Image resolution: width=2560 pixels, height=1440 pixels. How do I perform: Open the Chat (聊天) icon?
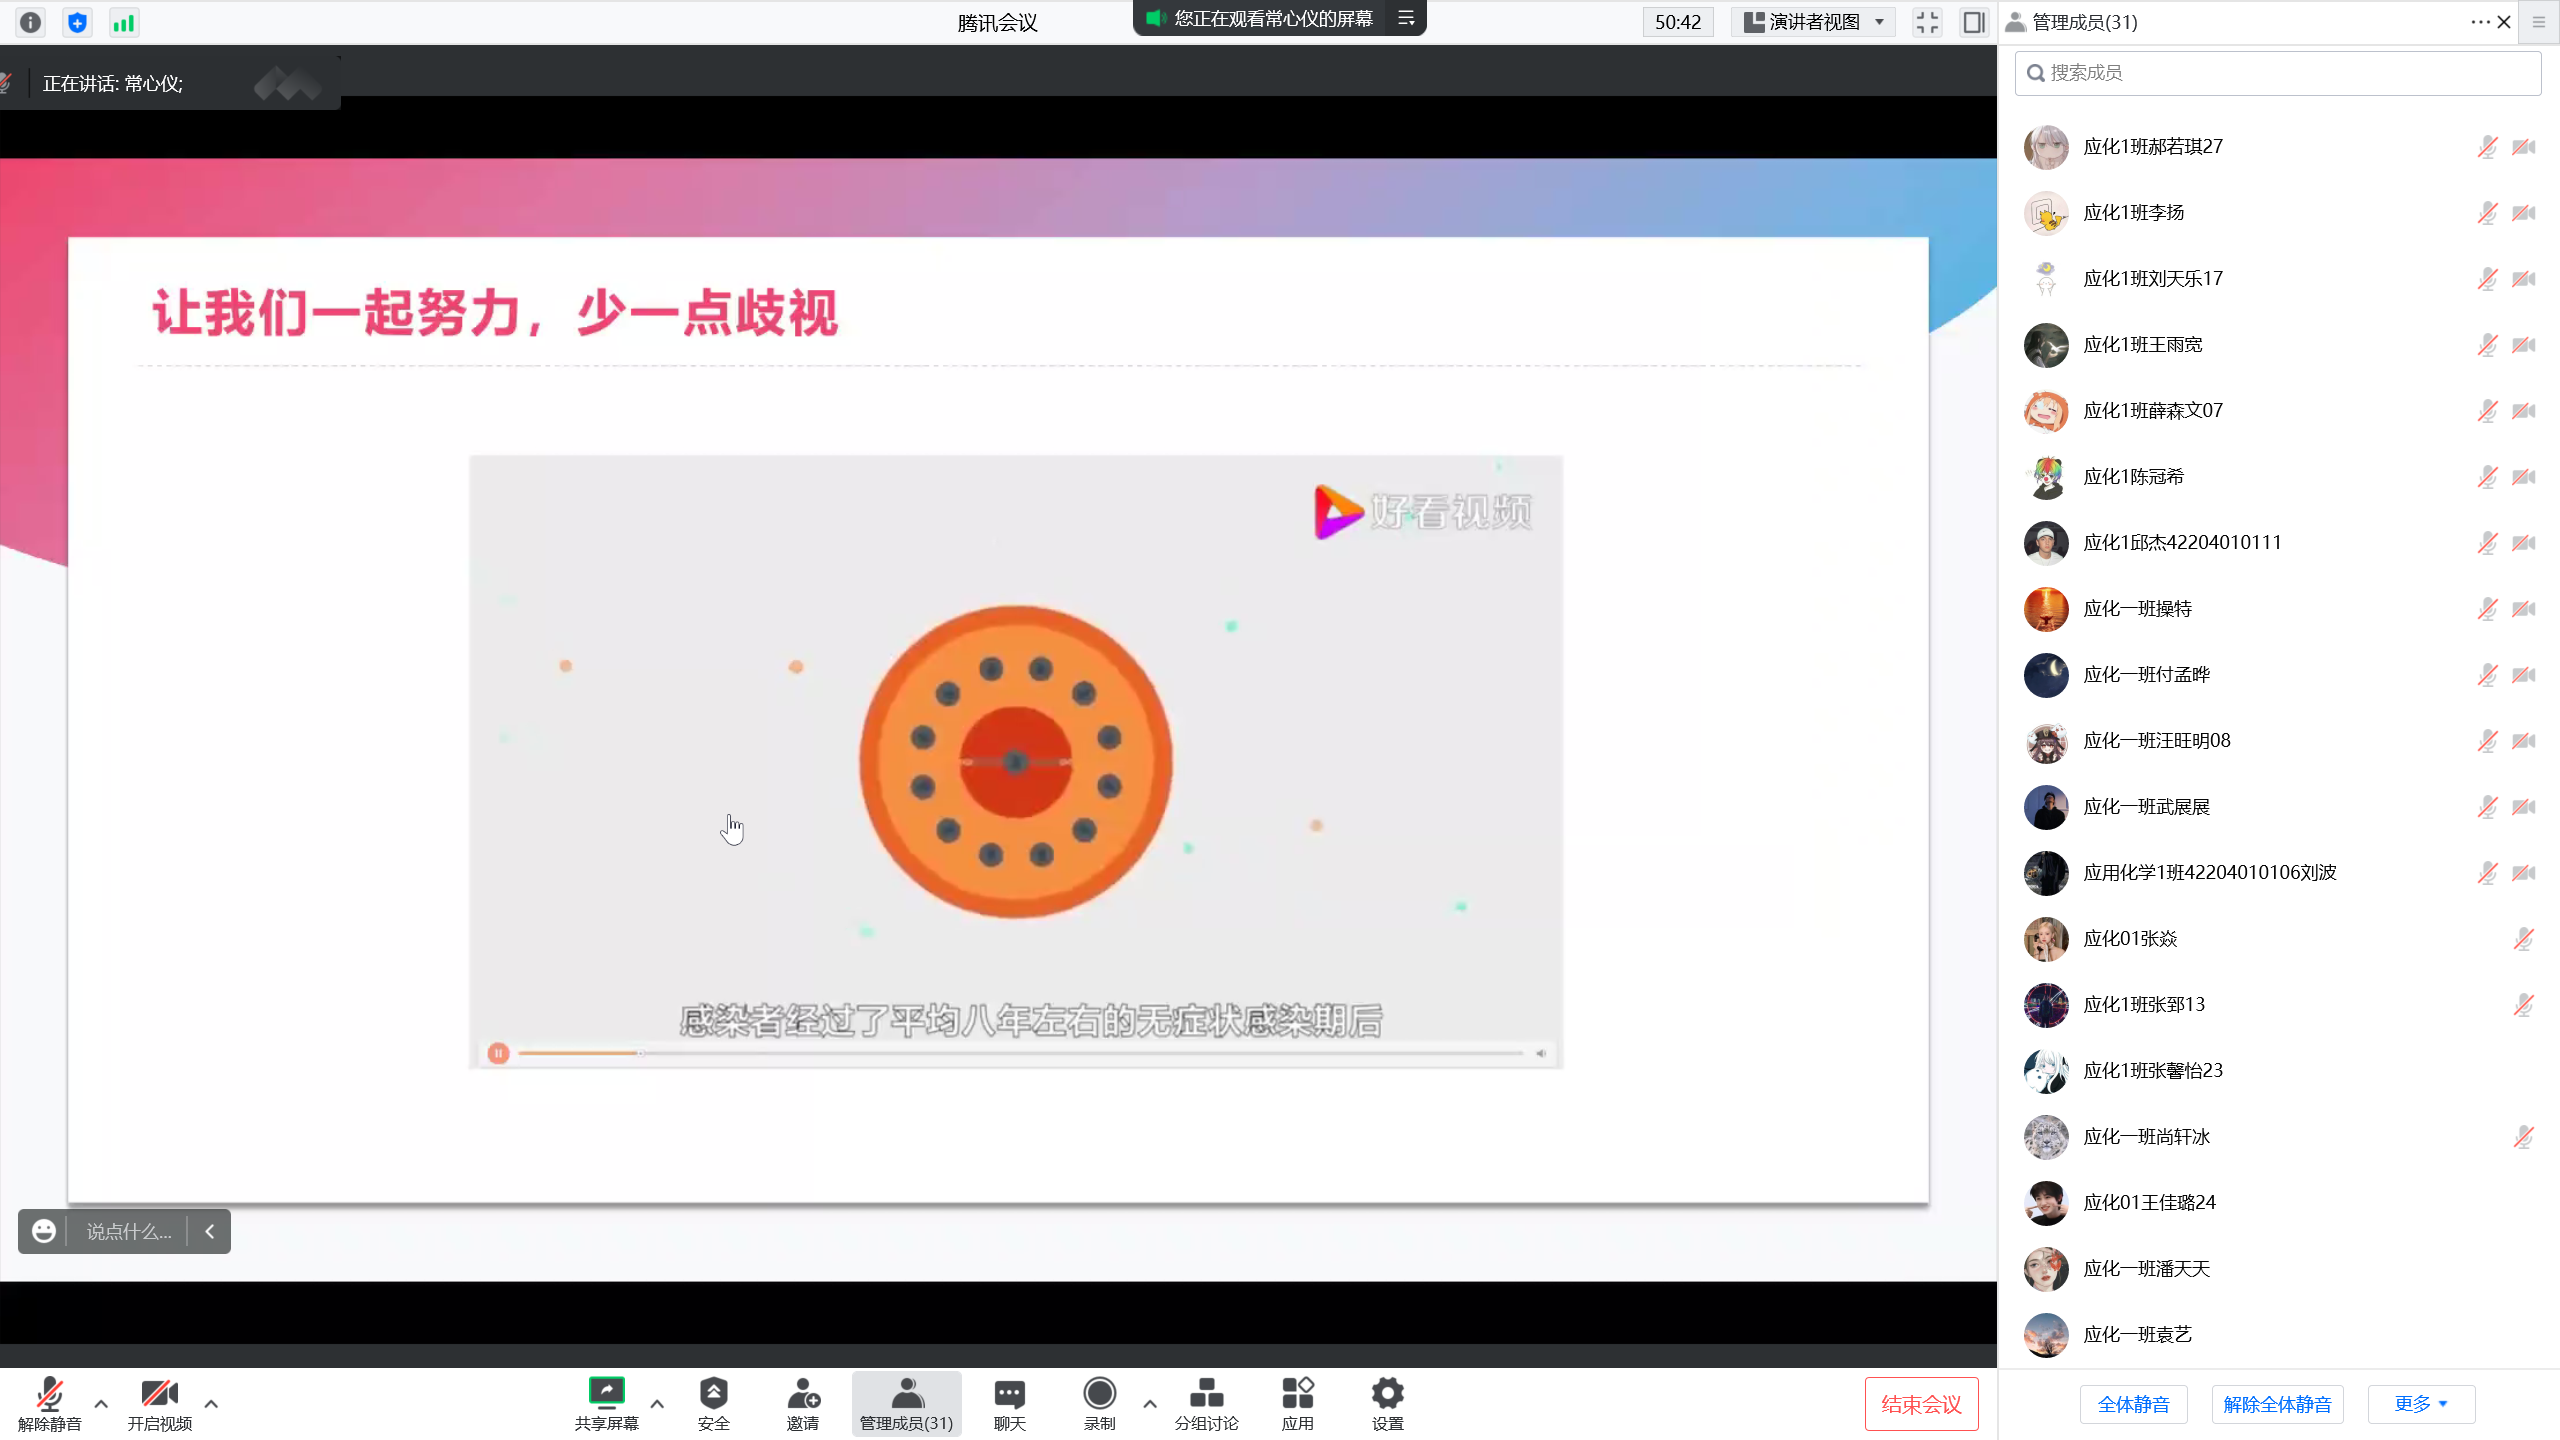[1009, 1393]
